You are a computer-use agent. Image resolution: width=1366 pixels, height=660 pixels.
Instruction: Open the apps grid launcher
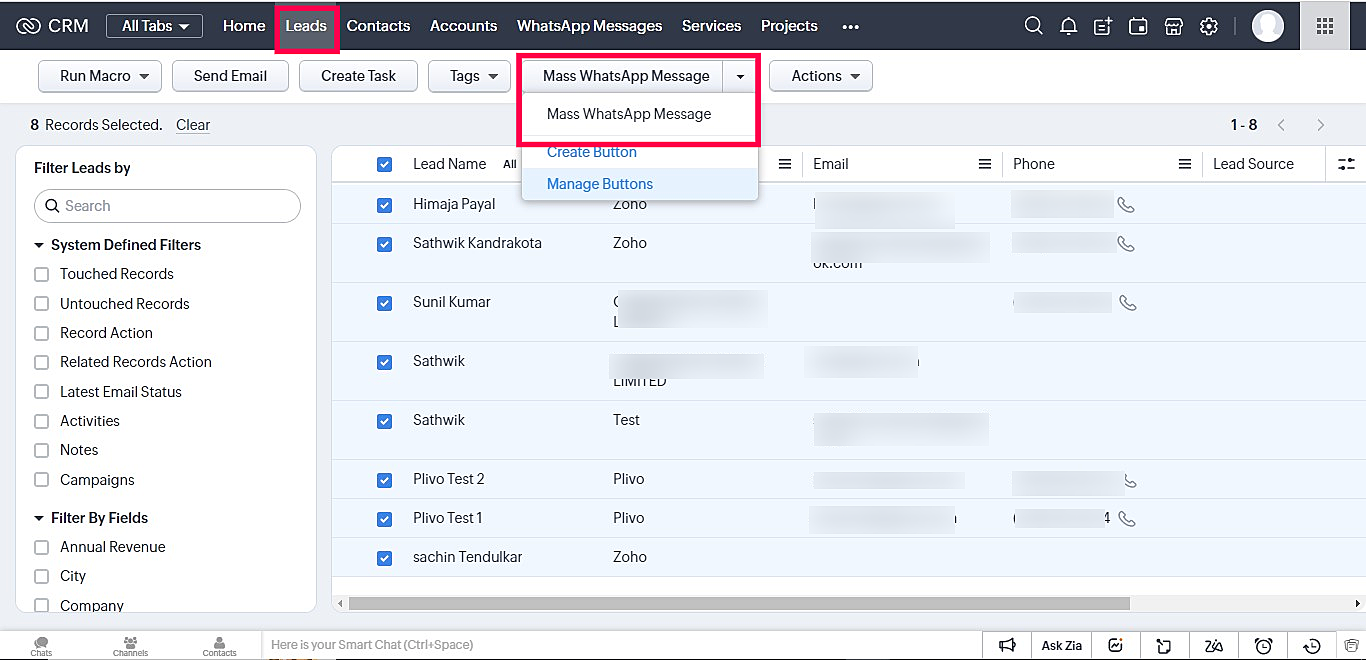1325,26
